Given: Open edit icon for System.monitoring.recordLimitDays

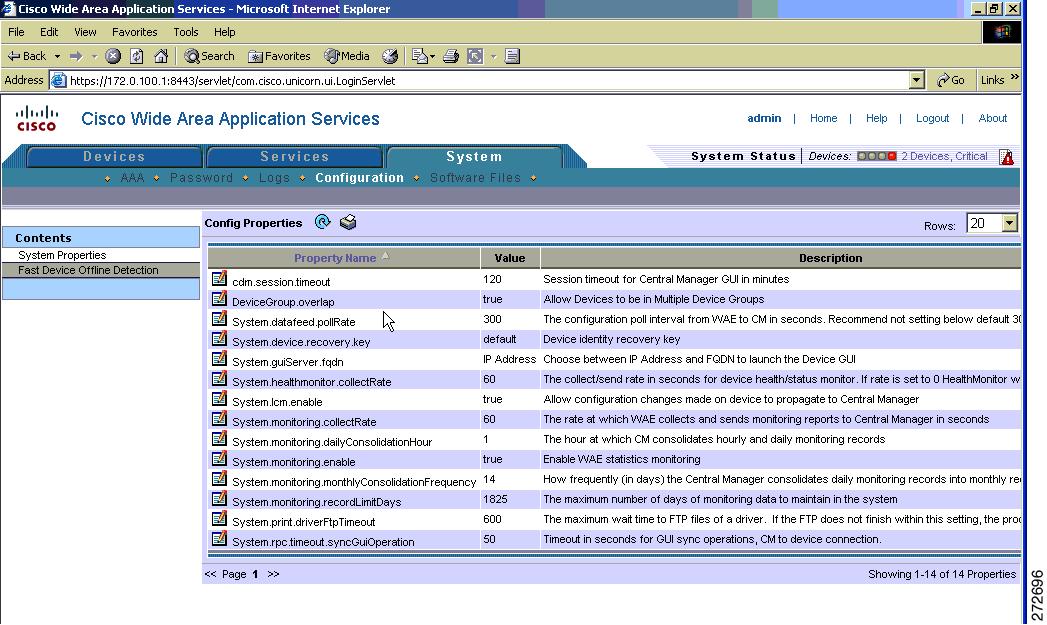Looking at the screenshot, I should click(219, 499).
